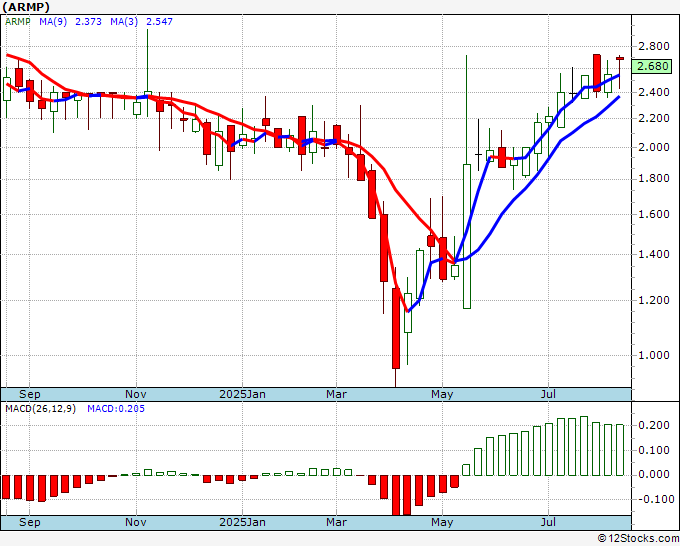Click the ARMP legend label
The image size is (680, 546).
point(18,22)
